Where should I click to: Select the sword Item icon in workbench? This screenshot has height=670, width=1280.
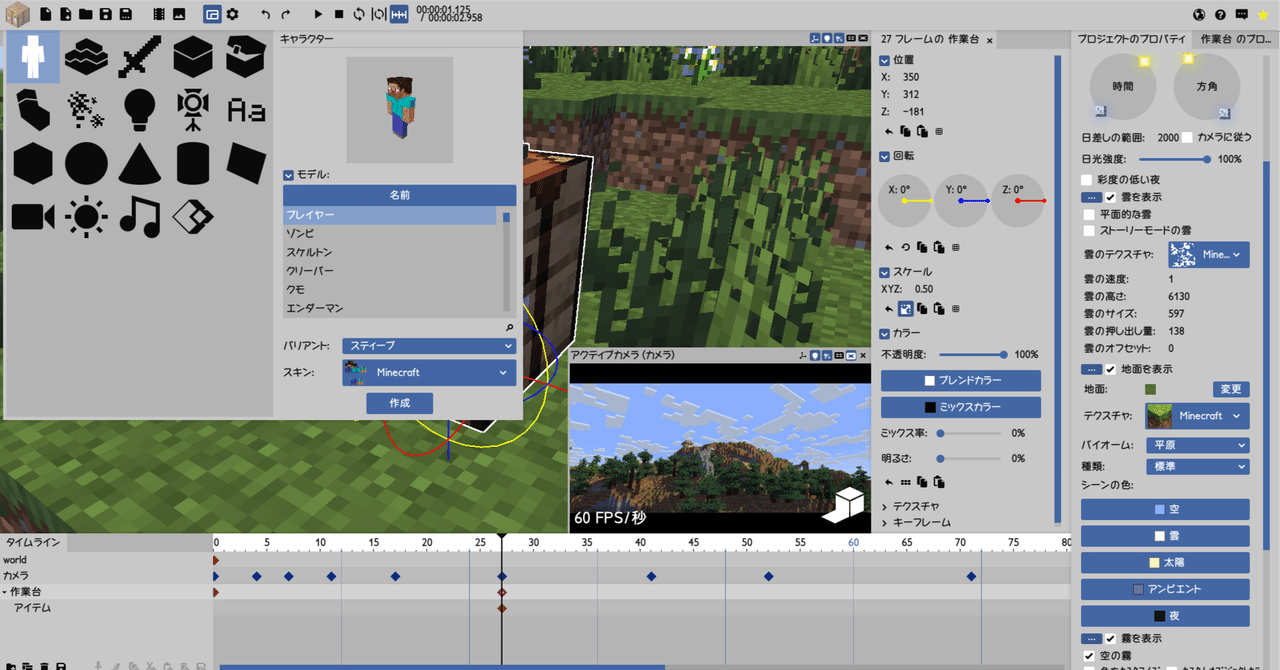(x=139, y=58)
